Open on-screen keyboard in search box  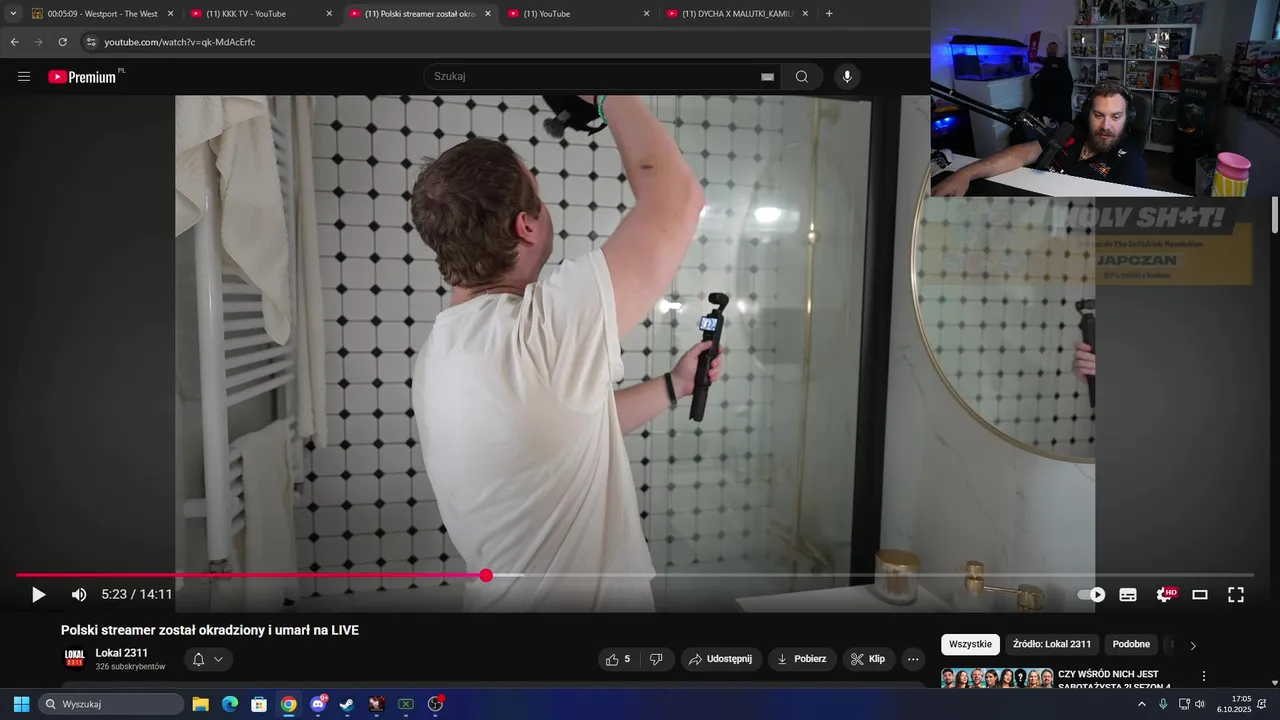click(767, 77)
